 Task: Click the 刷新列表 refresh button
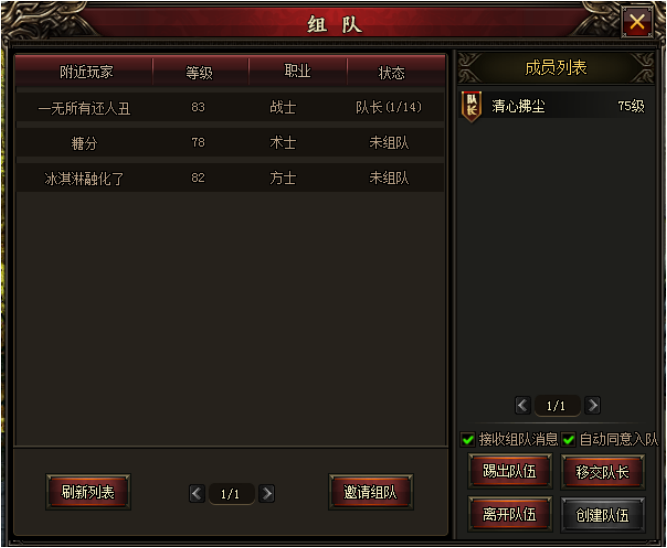[x=88, y=492]
